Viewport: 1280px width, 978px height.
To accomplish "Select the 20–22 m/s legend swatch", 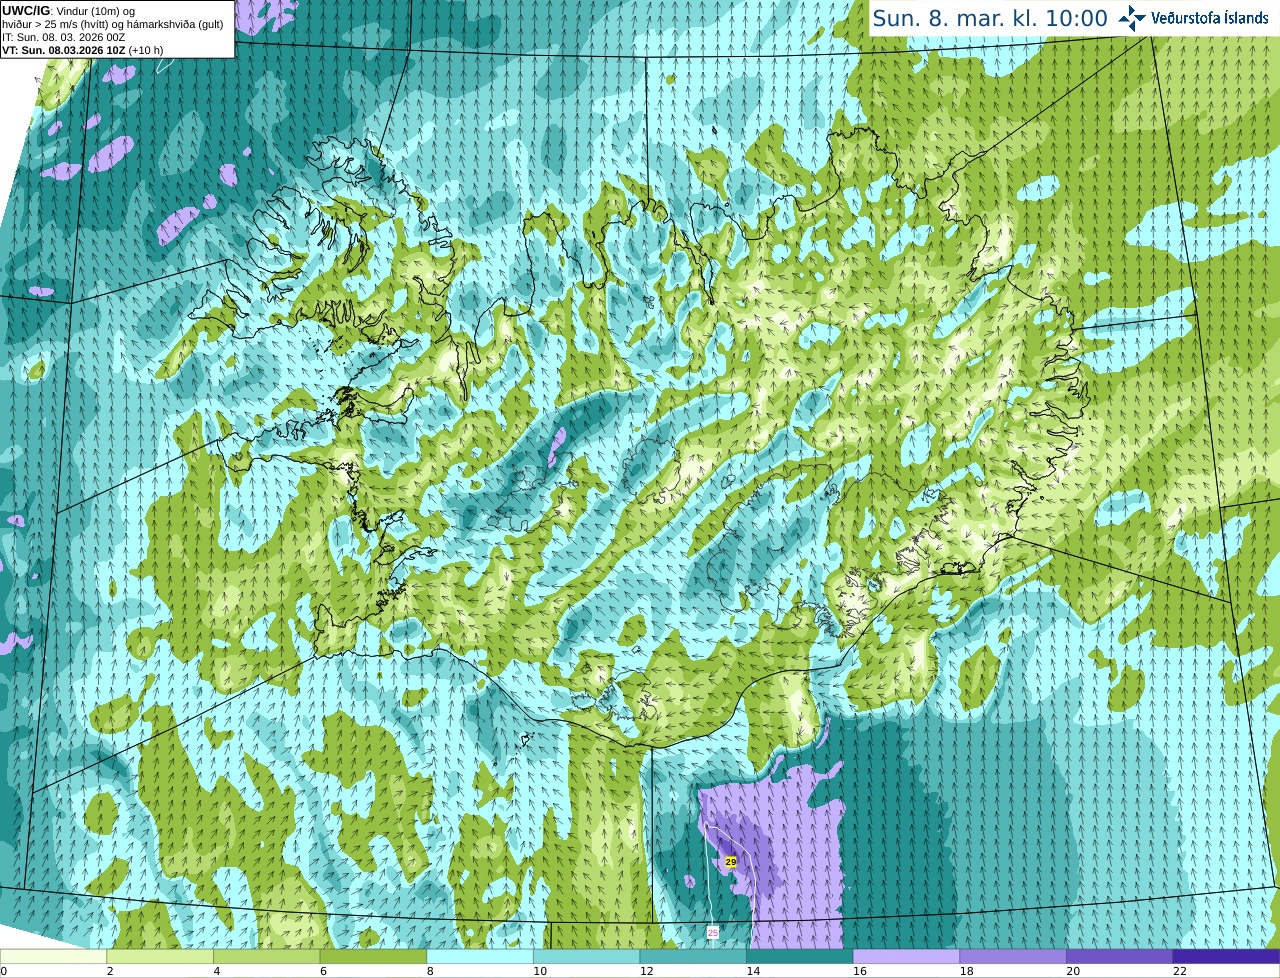I will (x=1120, y=956).
